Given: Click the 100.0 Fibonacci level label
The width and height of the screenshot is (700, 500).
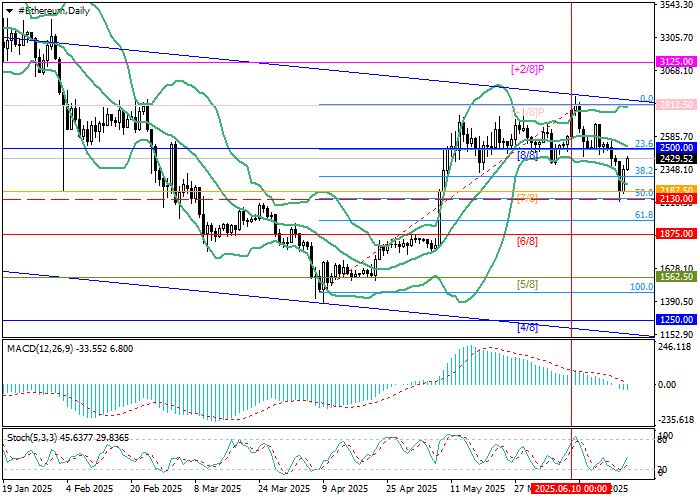Looking at the screenshot, I should tap(641, 286).
